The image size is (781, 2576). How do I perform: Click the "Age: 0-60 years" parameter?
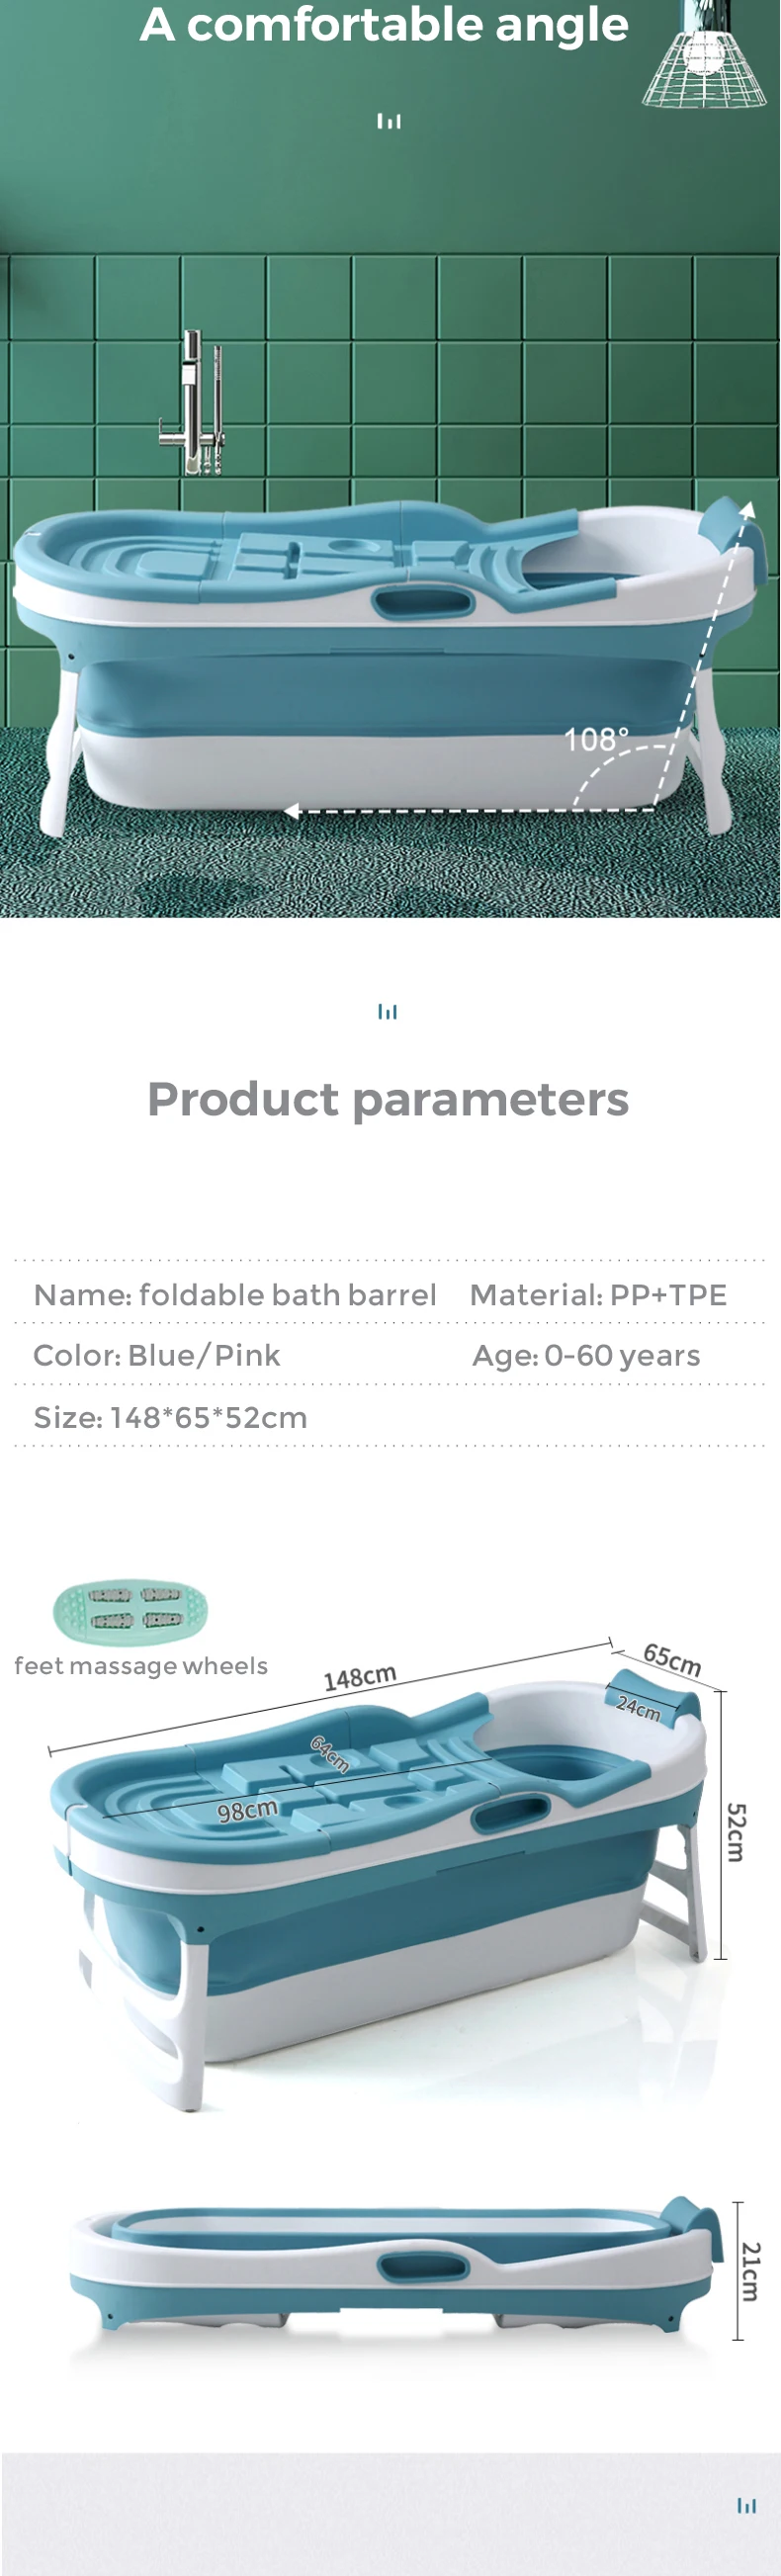coord(586,1355)
